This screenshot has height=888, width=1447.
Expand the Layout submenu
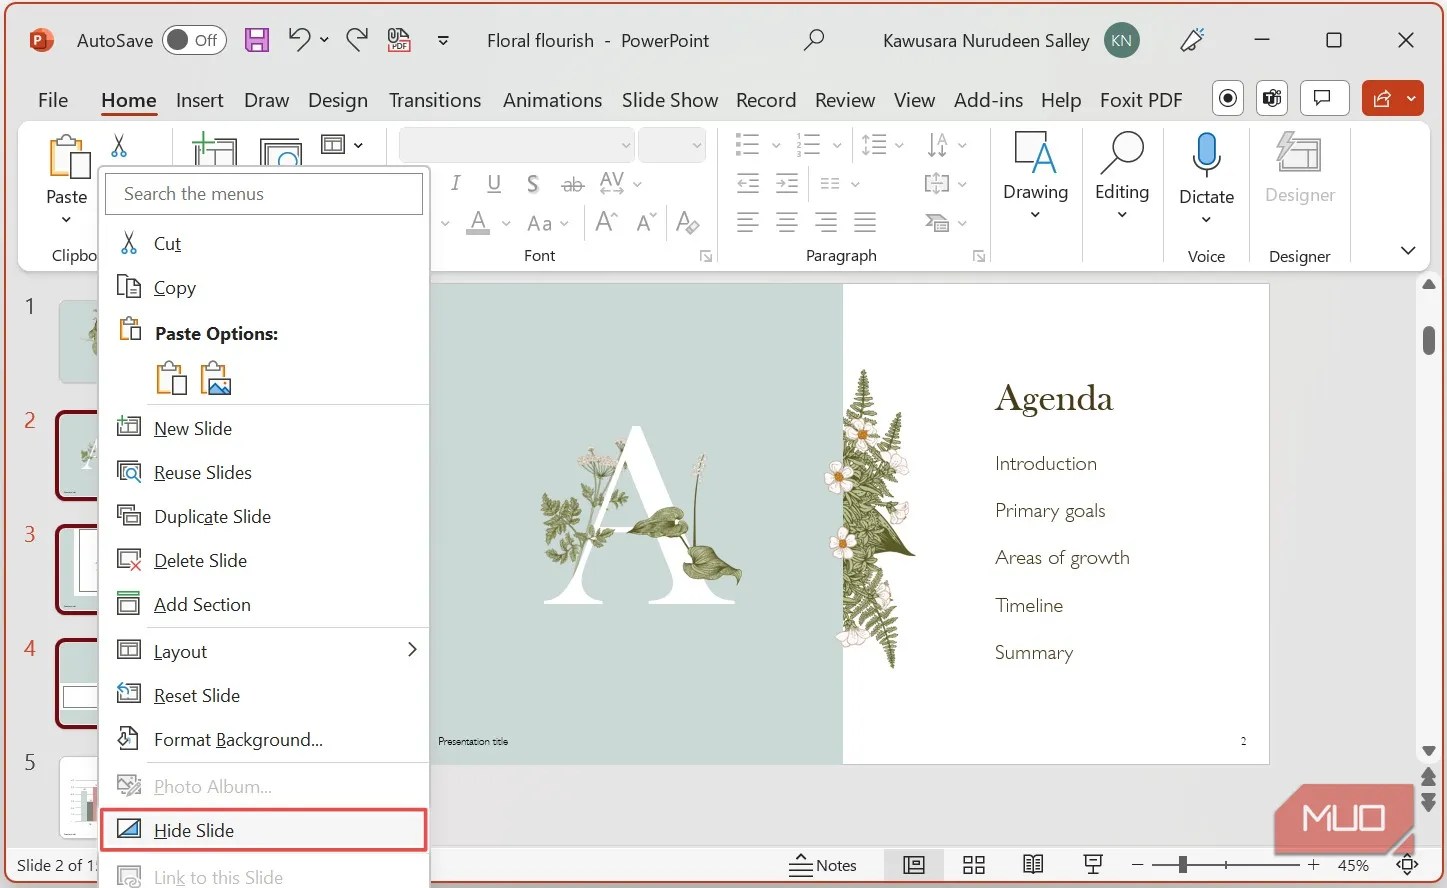click(x=264, y=651)
